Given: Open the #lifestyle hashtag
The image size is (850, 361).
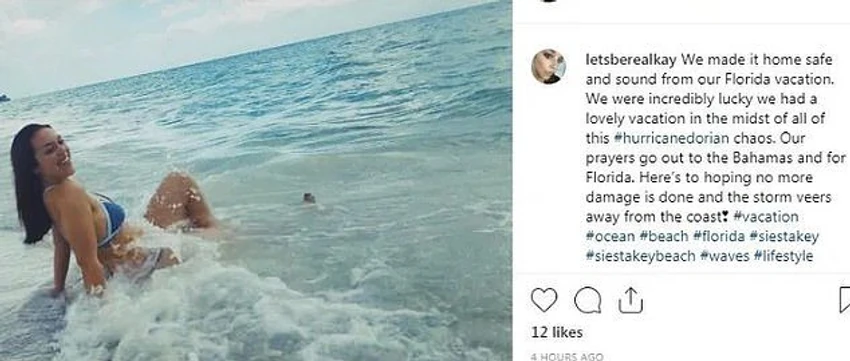Looking at the screenshot, I should (x=783, y=256).
